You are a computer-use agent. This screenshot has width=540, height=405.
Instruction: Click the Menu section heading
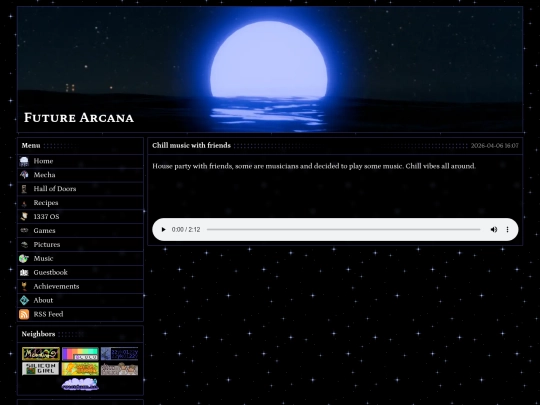click(31, 146)
